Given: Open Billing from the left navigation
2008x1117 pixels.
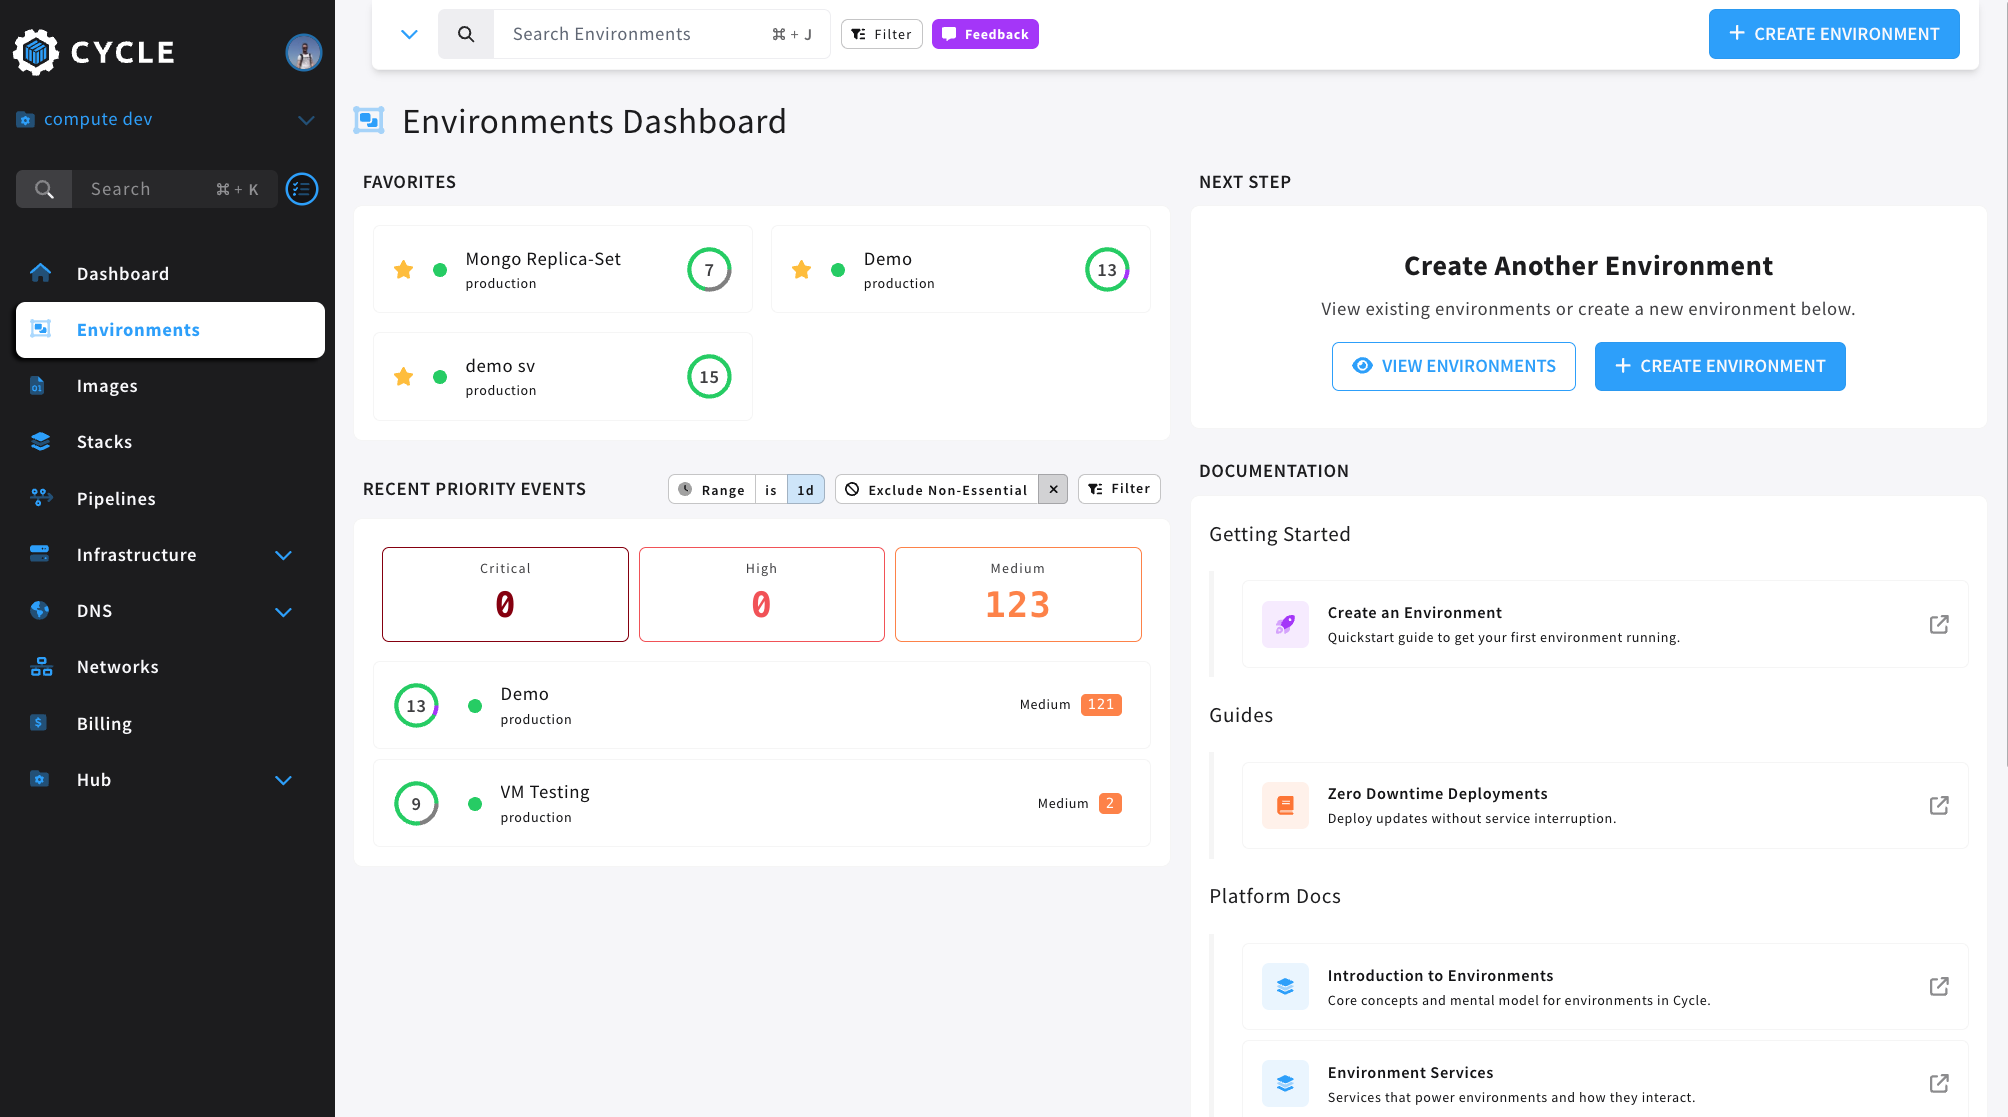Looking at the screenshot, I should point(104,723).
